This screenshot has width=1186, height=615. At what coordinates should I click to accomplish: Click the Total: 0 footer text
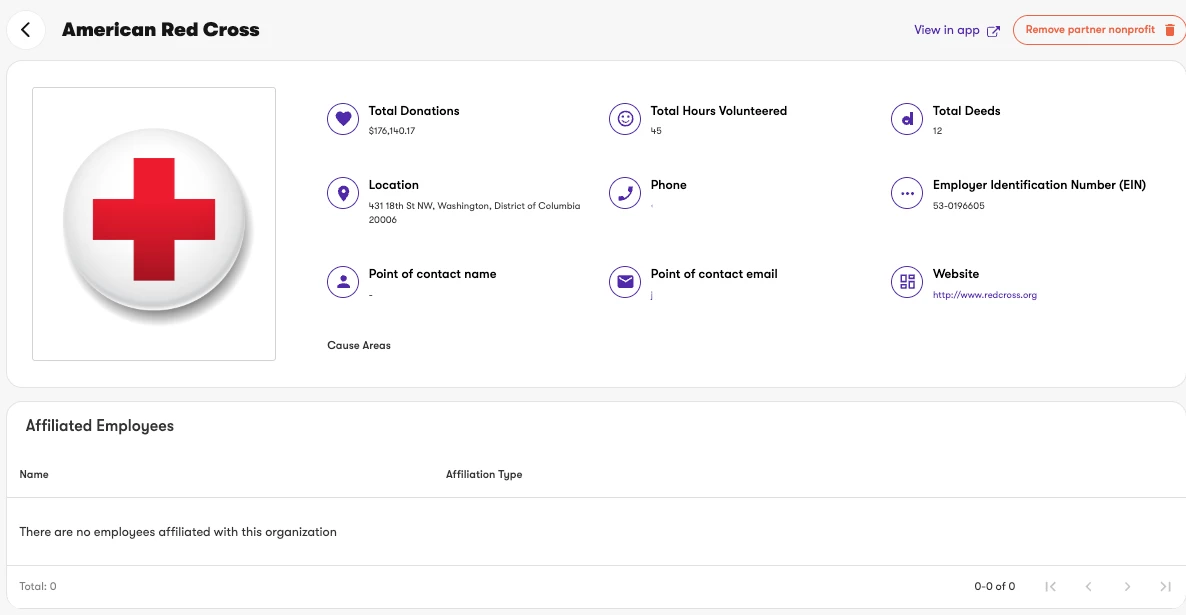38,586
